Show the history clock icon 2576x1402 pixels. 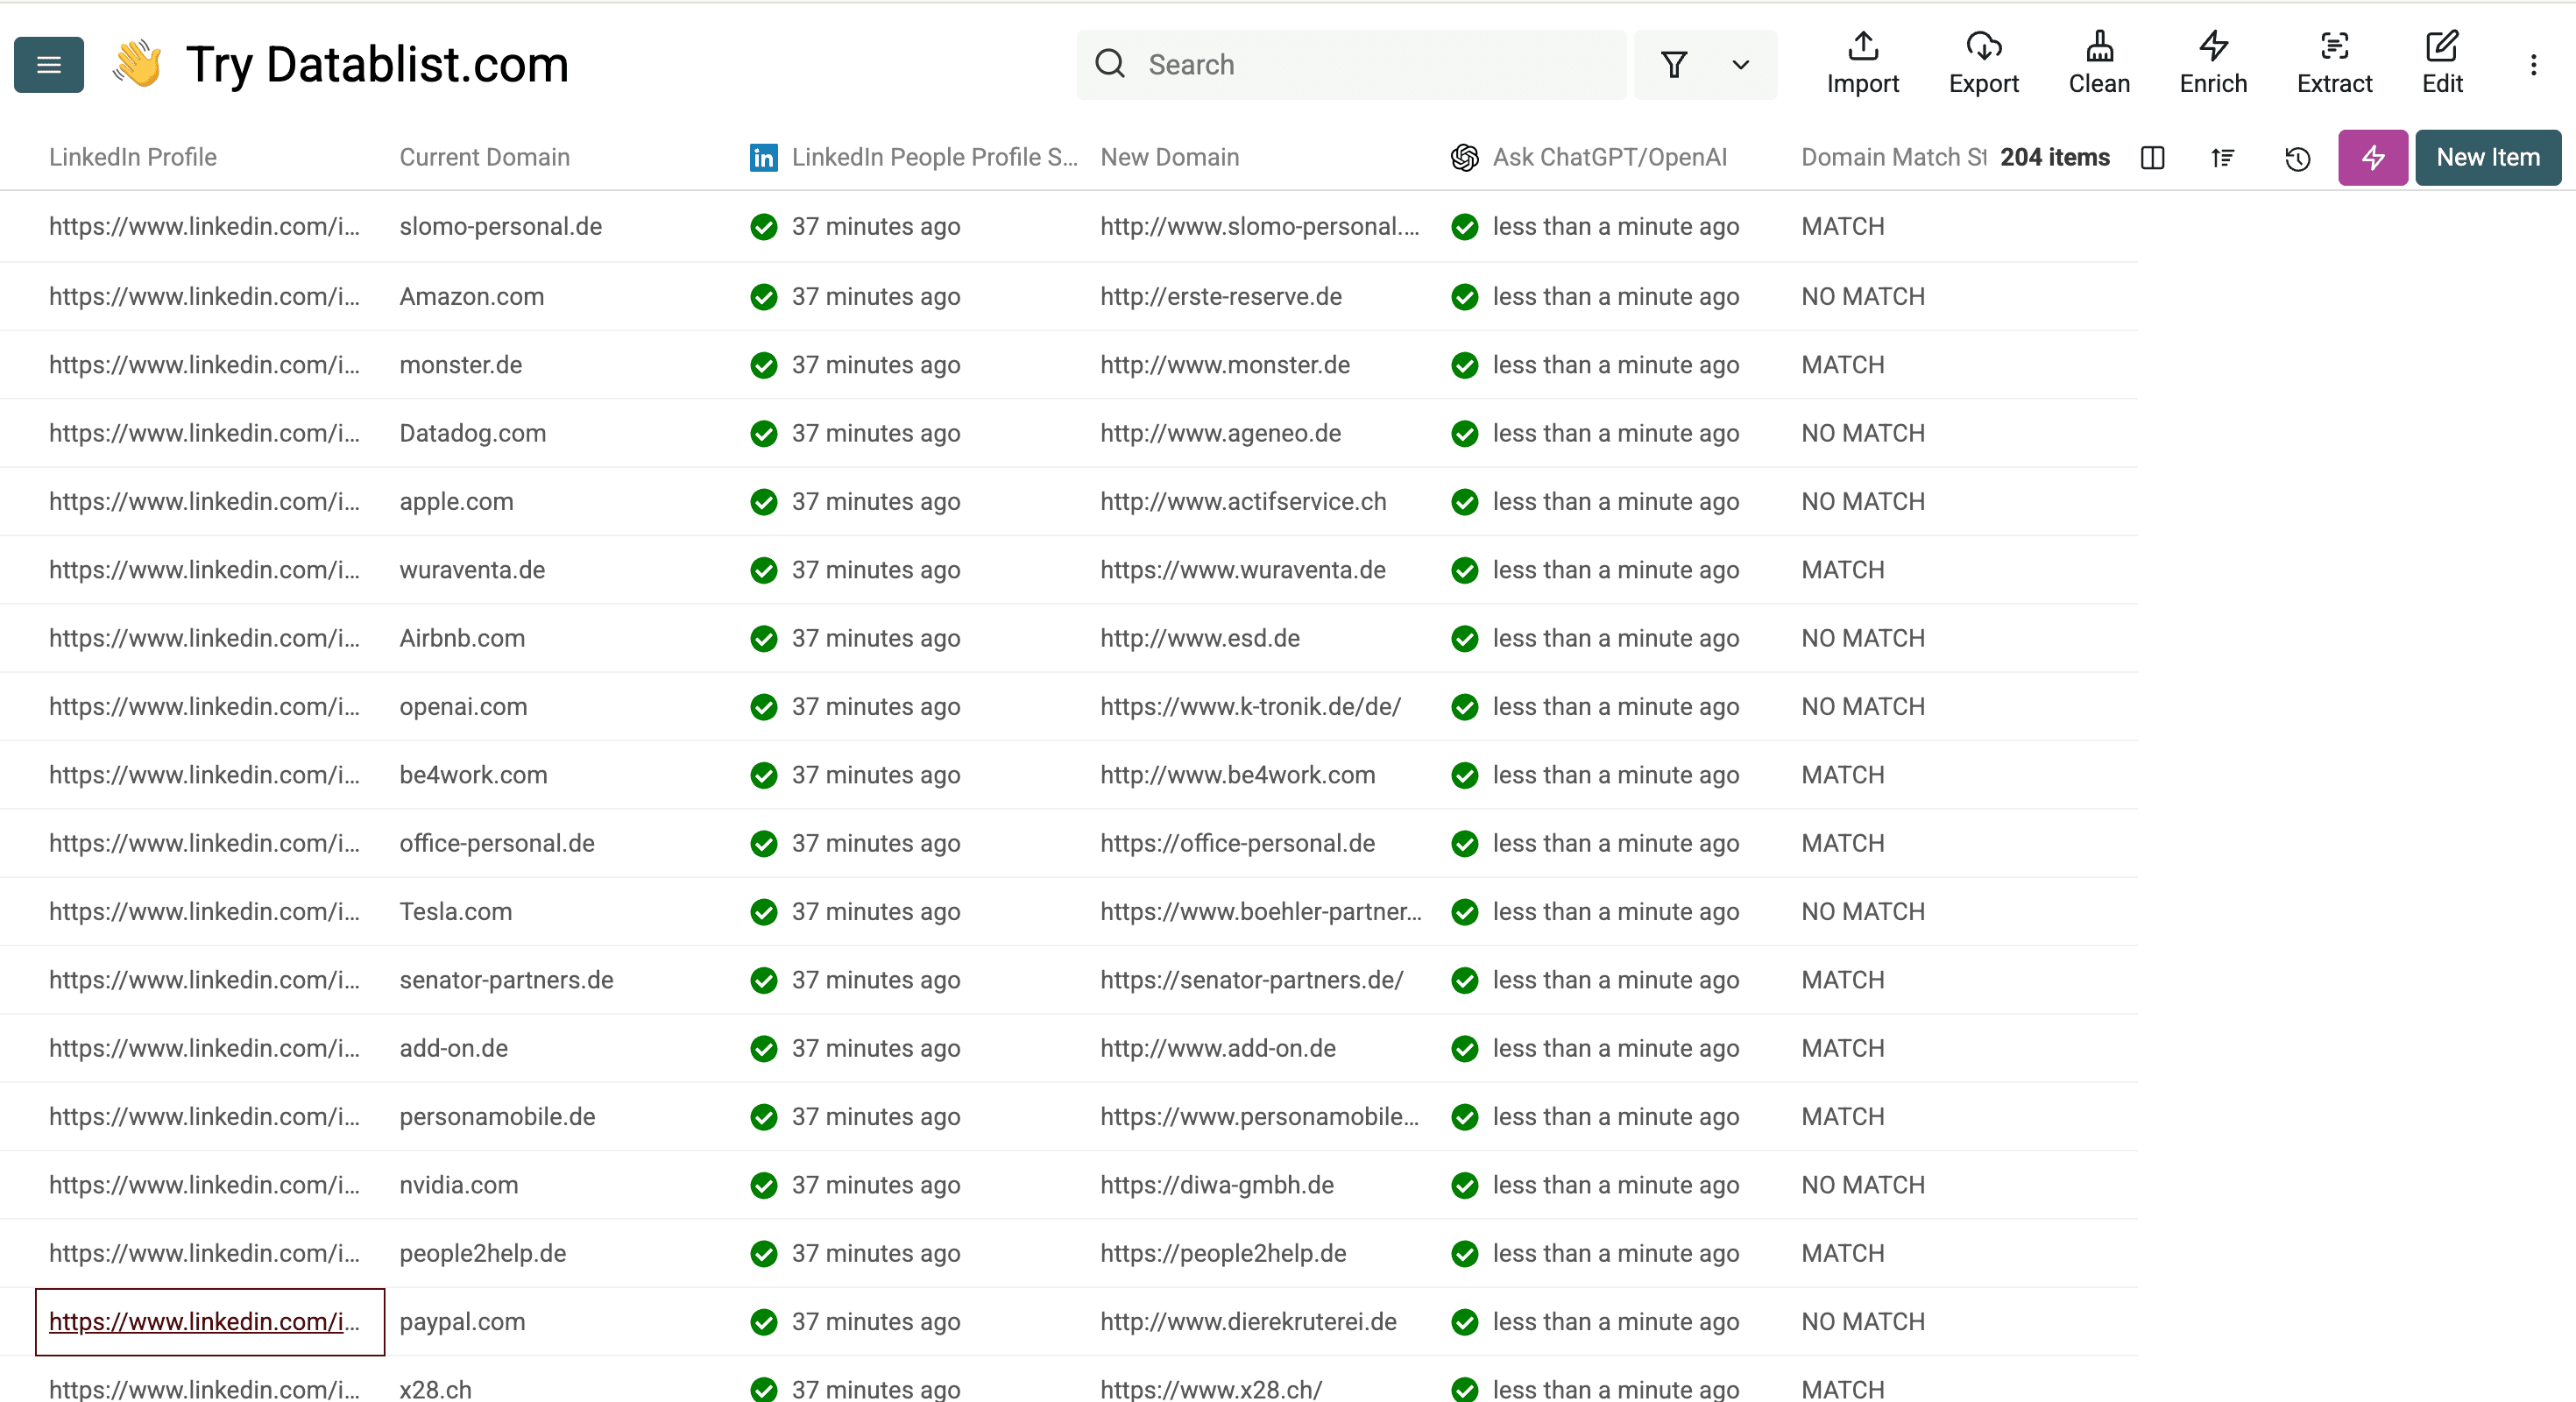pos(2297,158)
